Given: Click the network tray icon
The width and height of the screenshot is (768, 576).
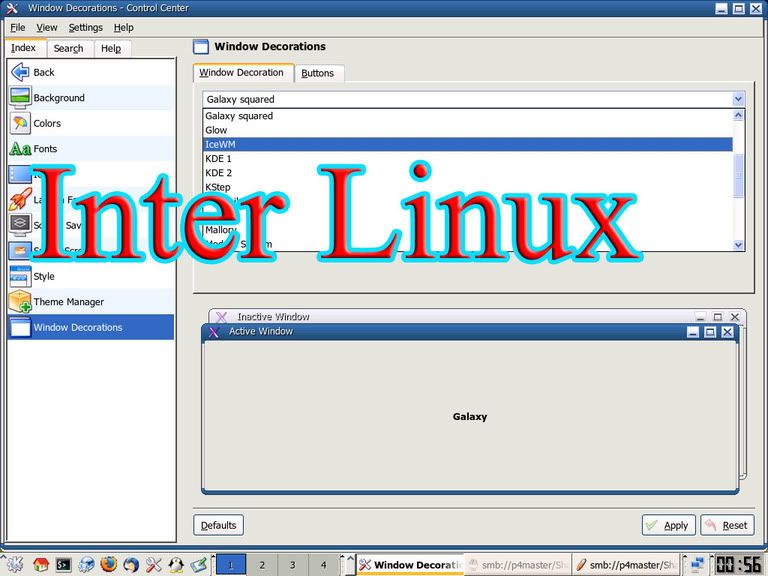Looking at the screenshot, I should coord(697,565).
